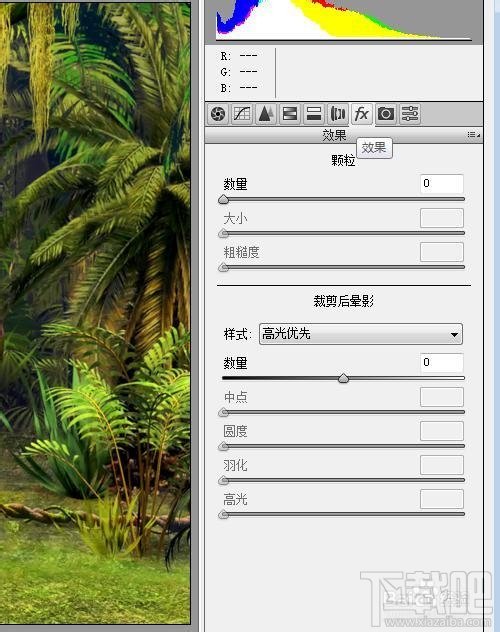
Task: Open the Detail panel triangle icon
Action: (x=266, y=114)
